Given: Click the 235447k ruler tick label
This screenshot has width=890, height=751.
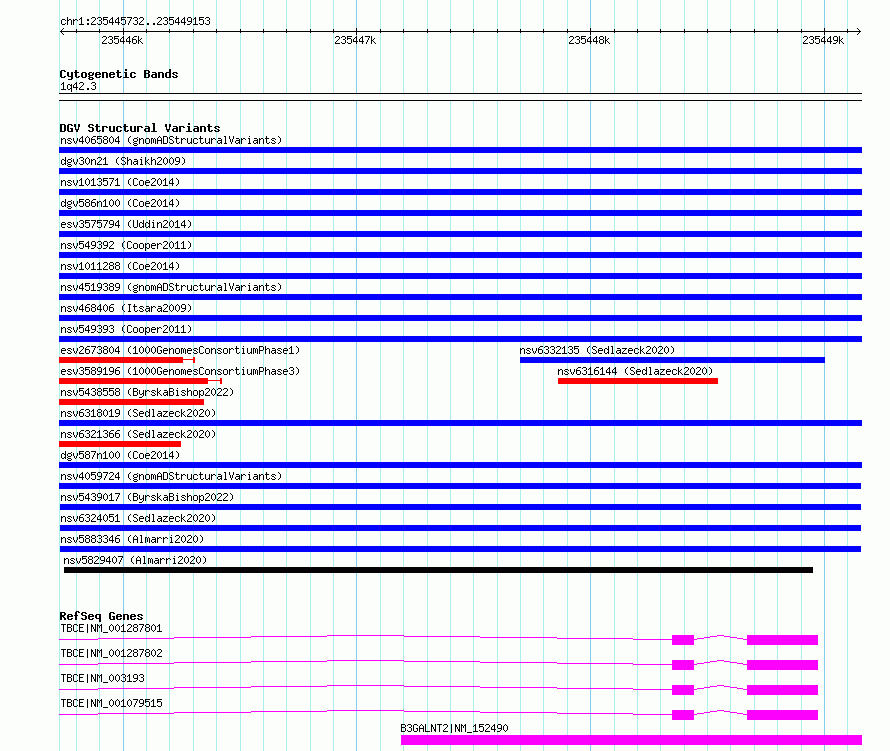Looking at the screenshot, I should click(x=355, y=40).
